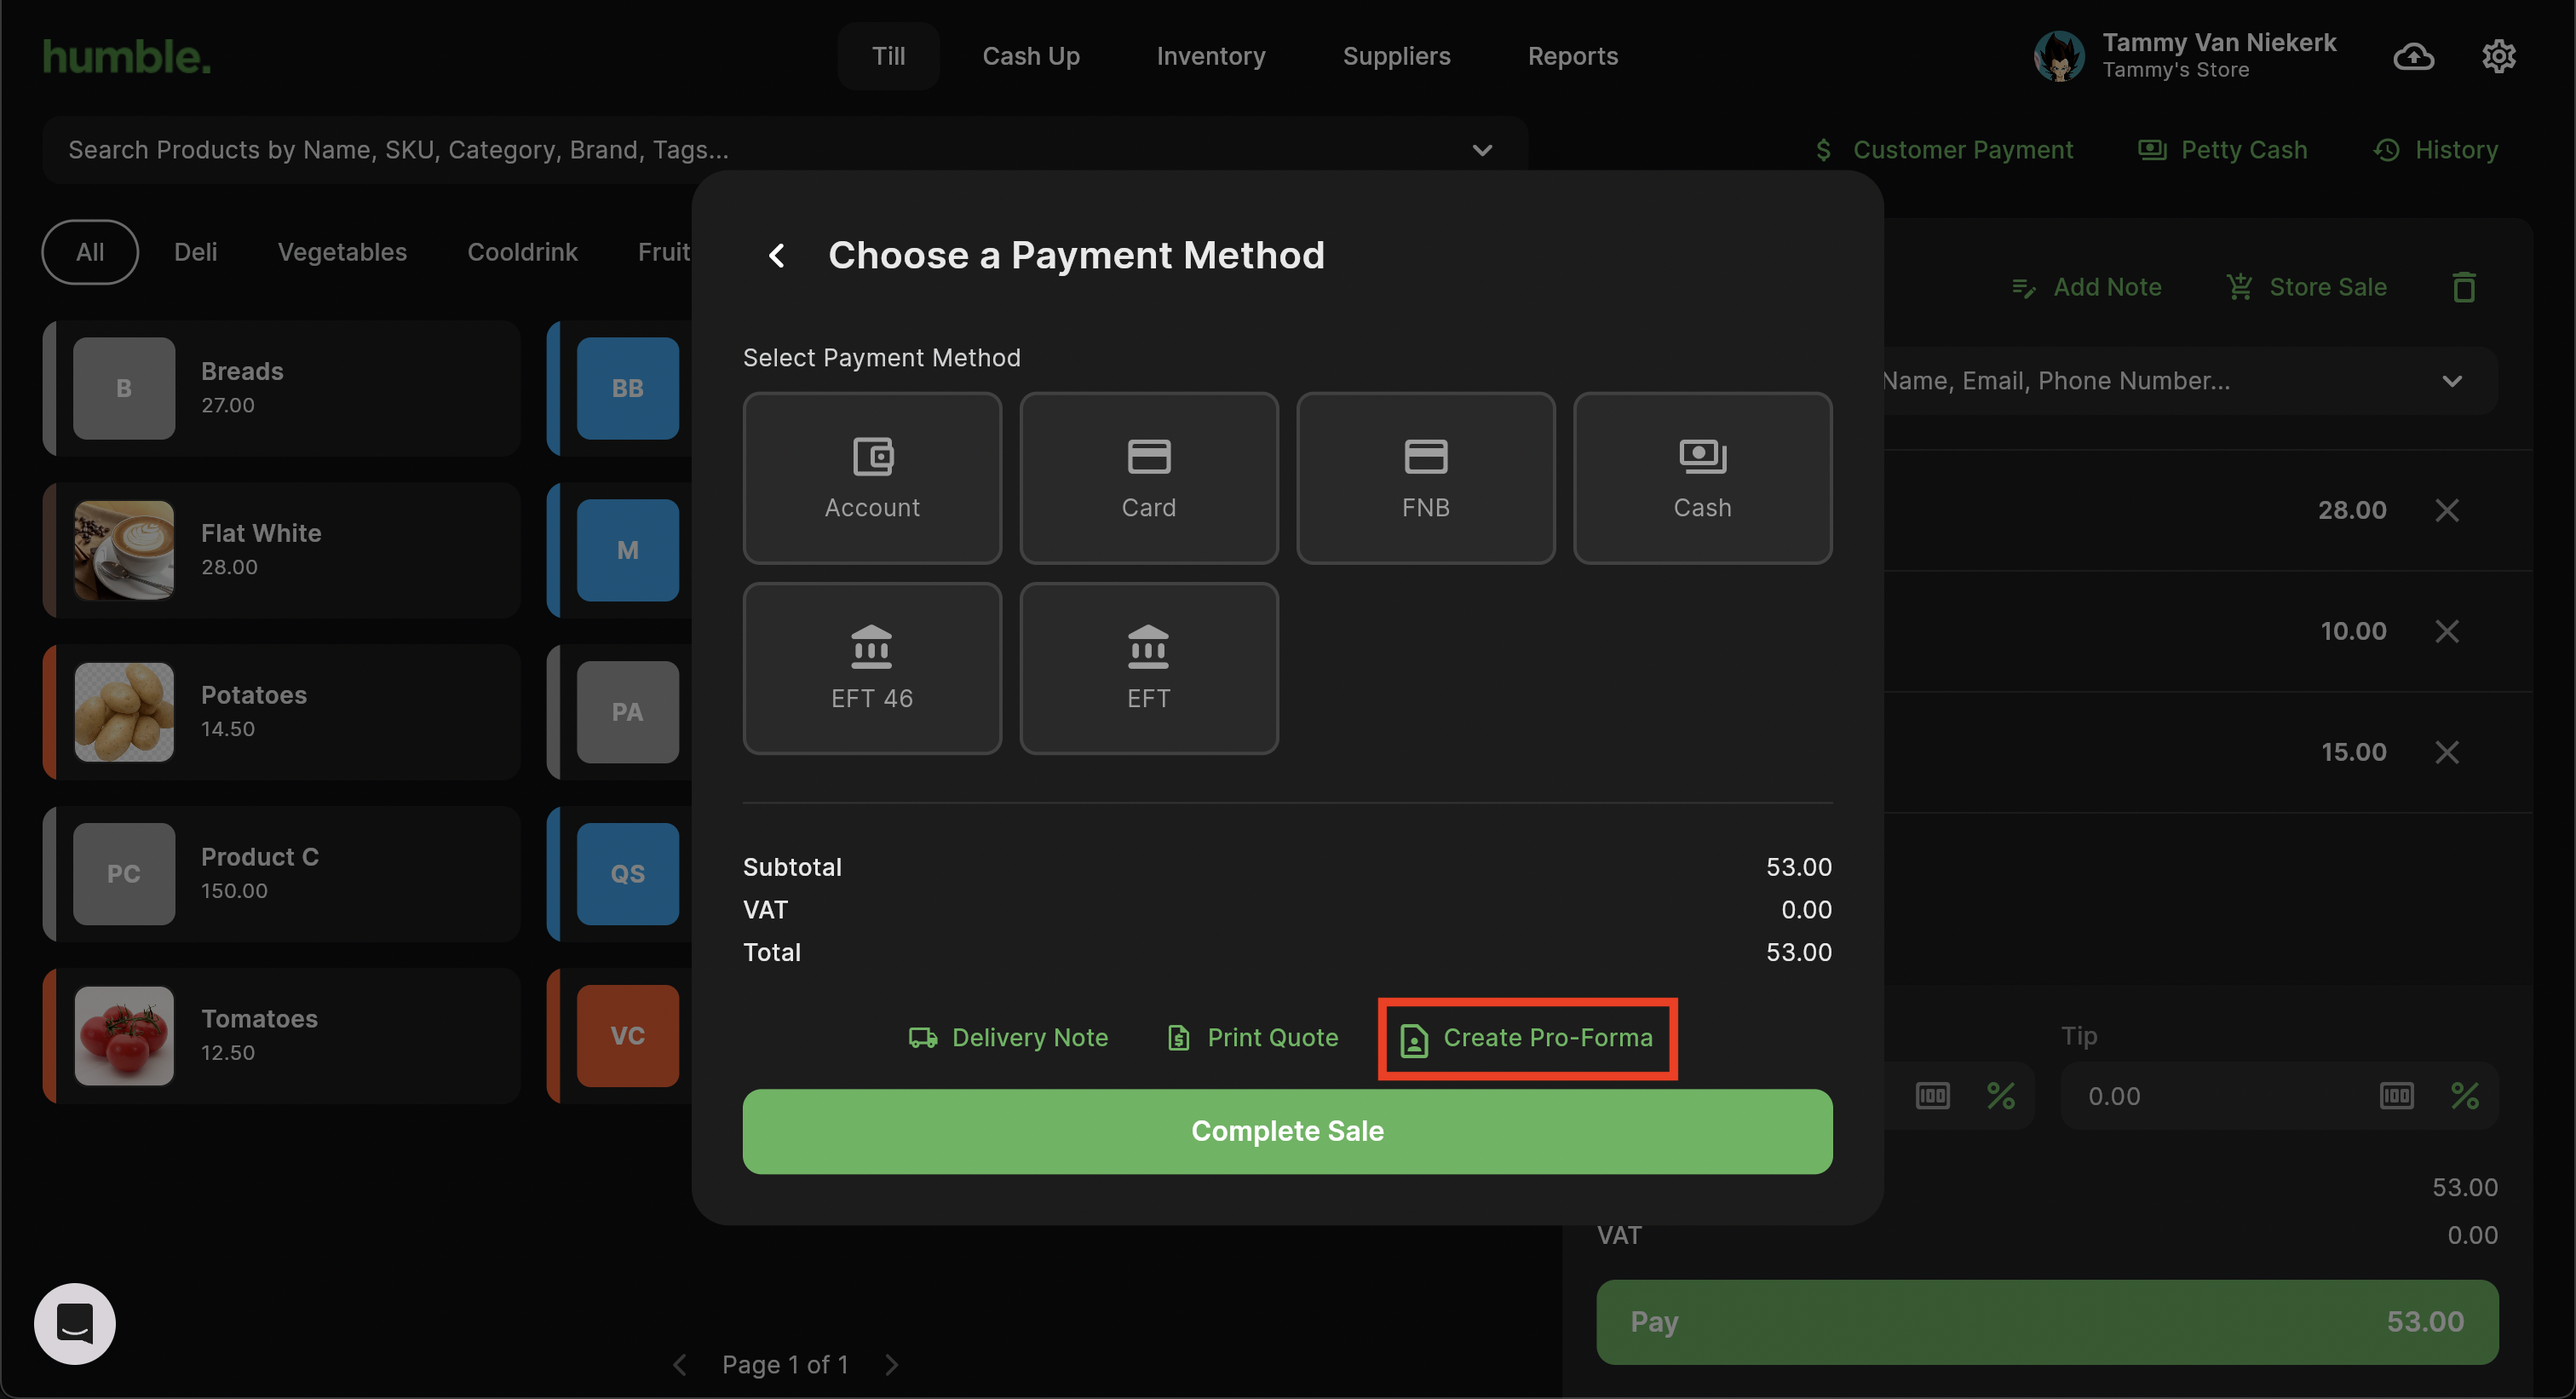Viewport: 2576px width, 1399px height.
Task: Click the Pay 53.00 button
Action: click(x=2047, y=1322)
